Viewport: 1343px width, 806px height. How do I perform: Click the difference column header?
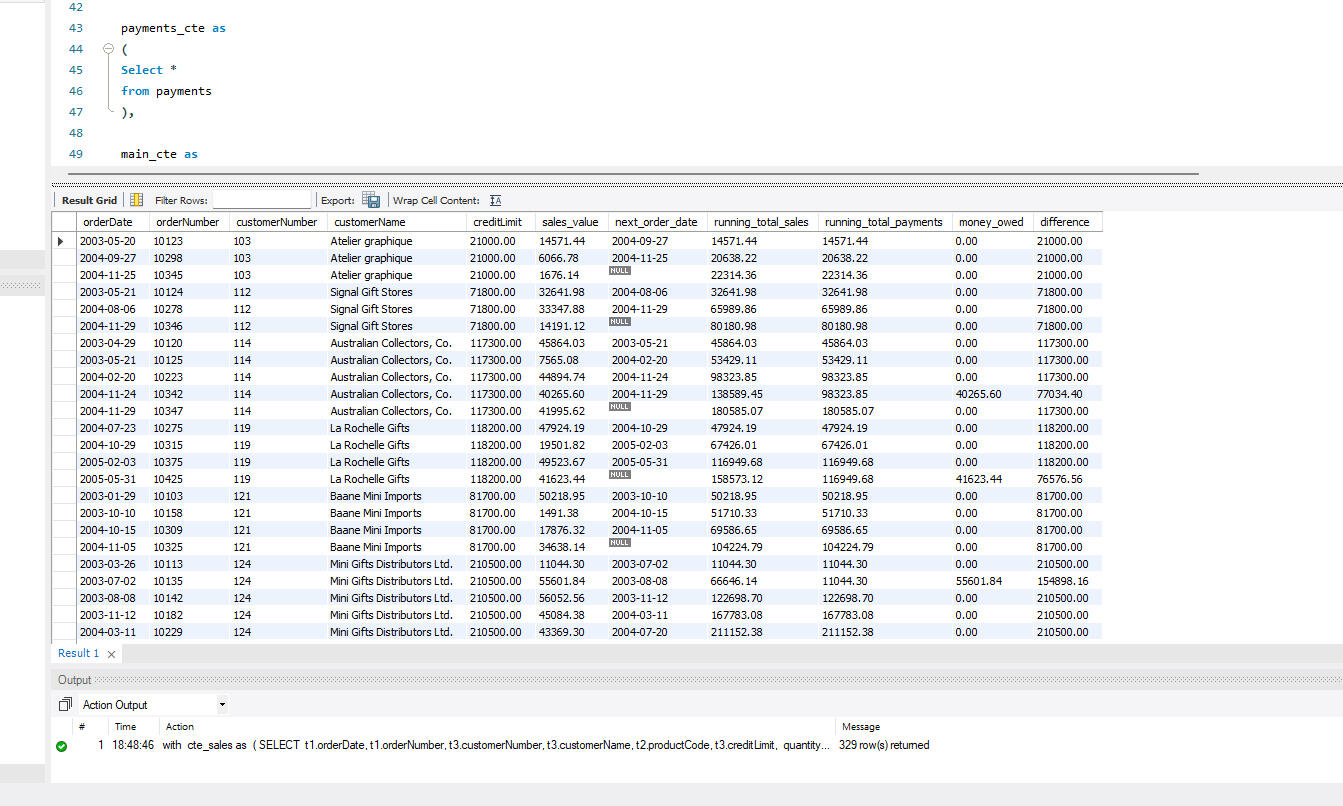tap(1068, 222)
